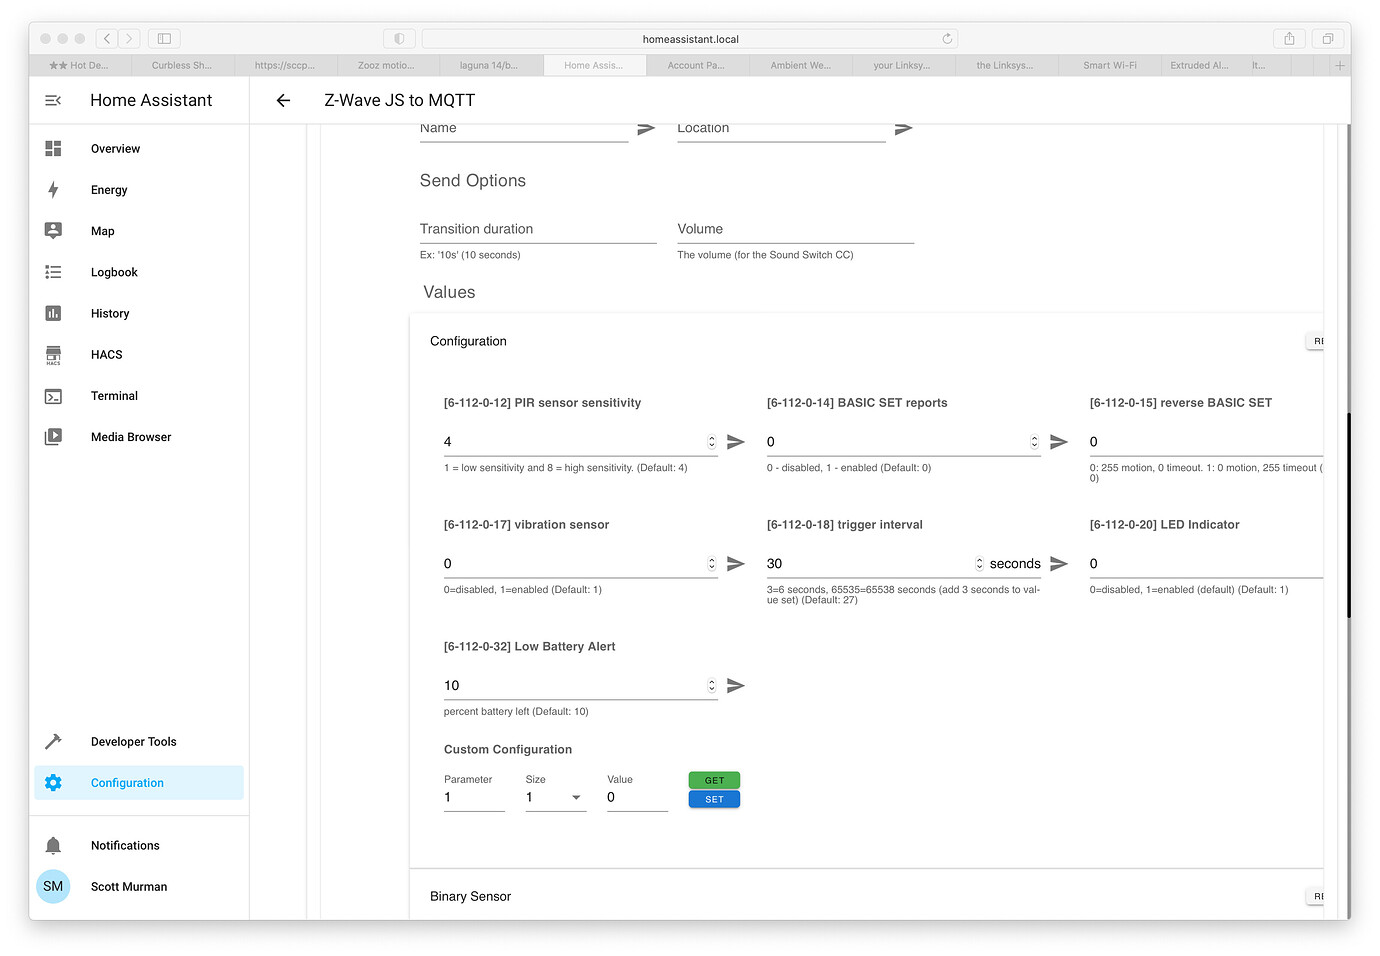The height and width of the screenshot is (956, 1380).
Task: Click the Map icon in sidebar
Action: click(53, 231)
